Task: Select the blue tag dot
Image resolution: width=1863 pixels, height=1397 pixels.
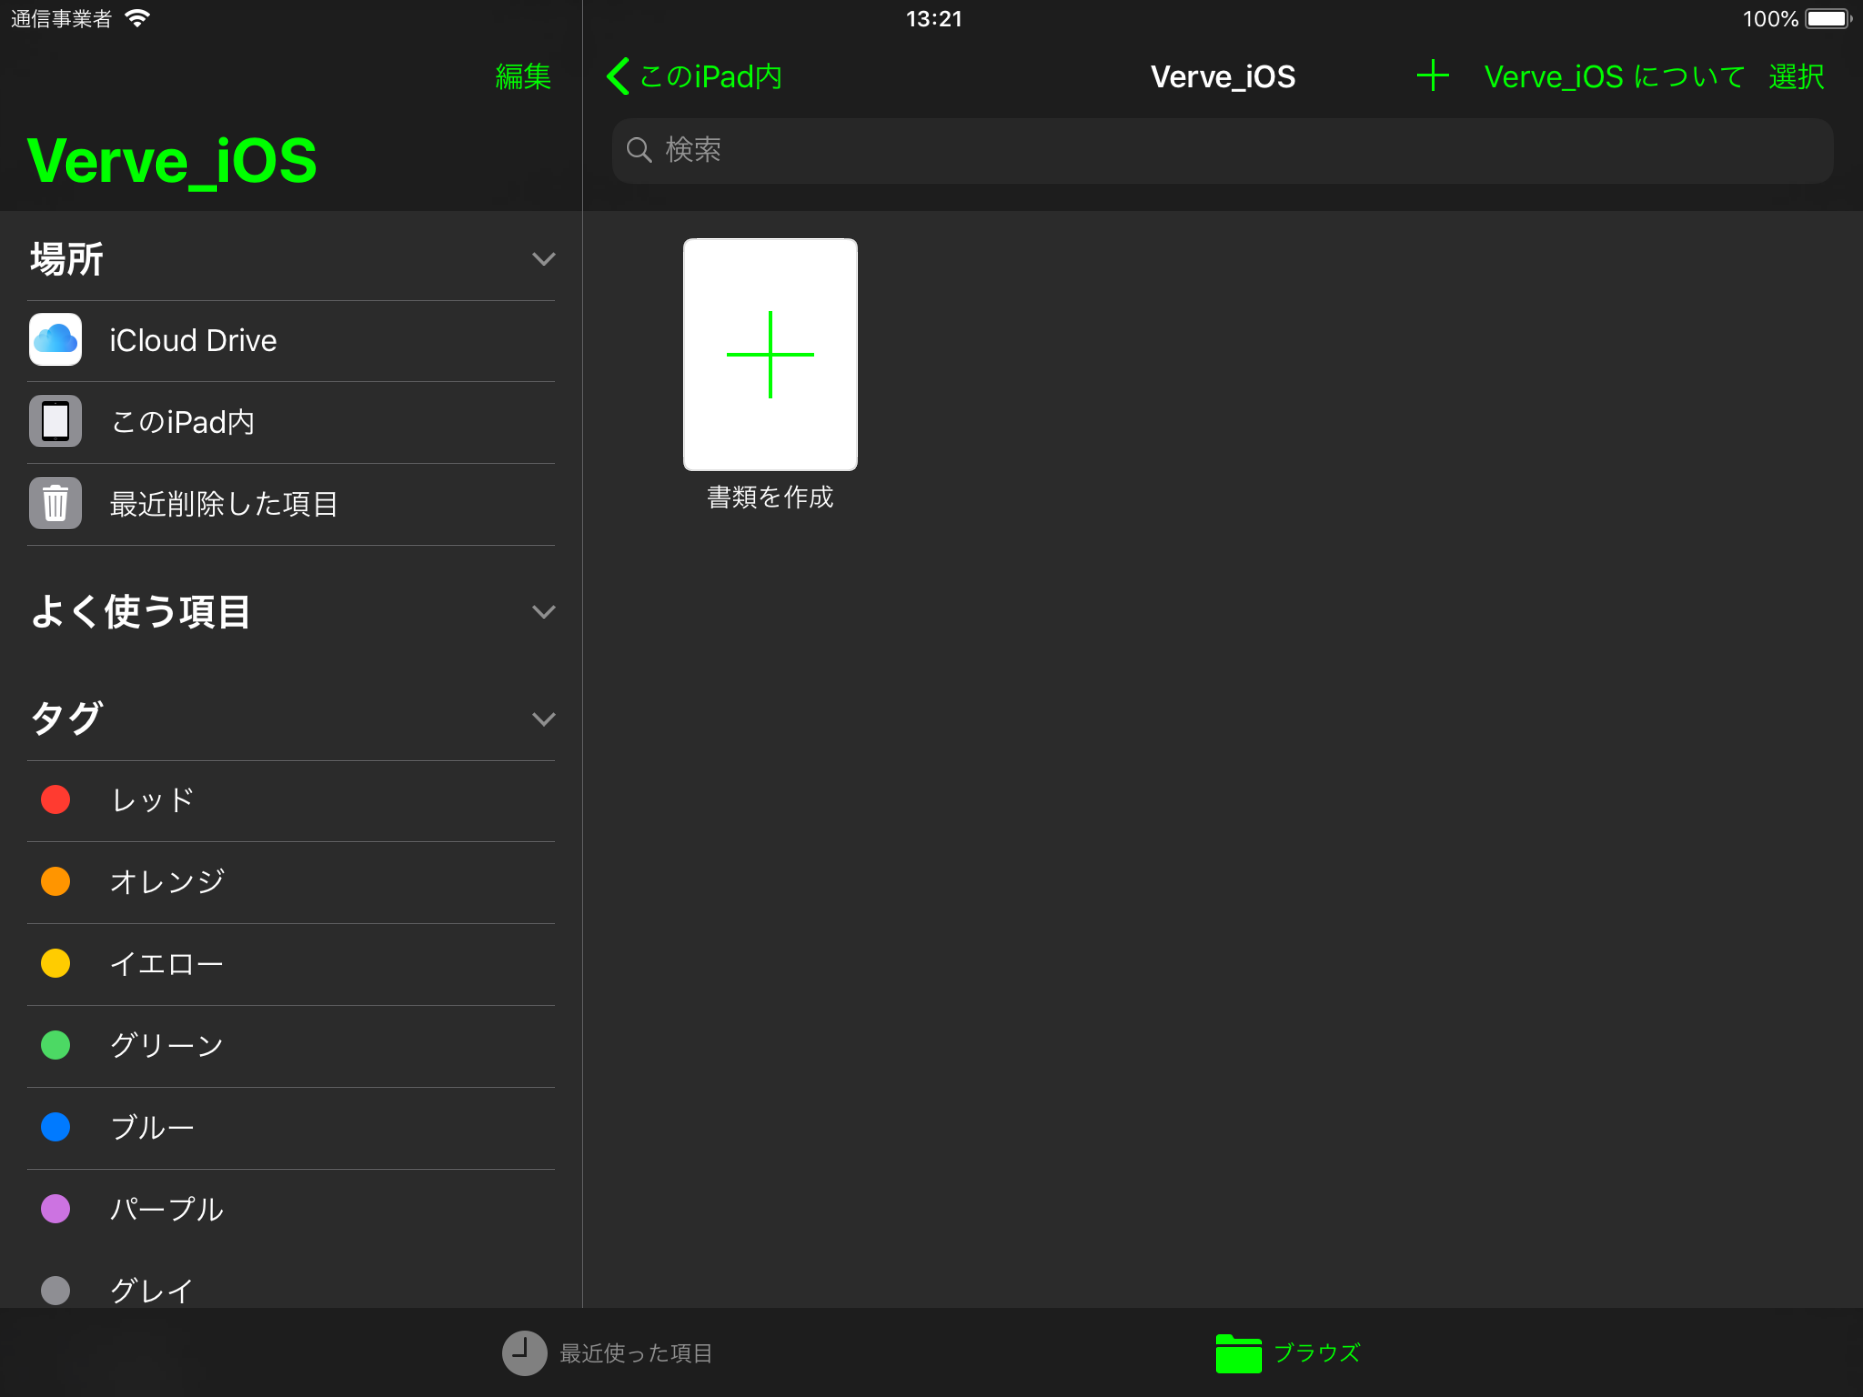Action: click(56, 1128)
